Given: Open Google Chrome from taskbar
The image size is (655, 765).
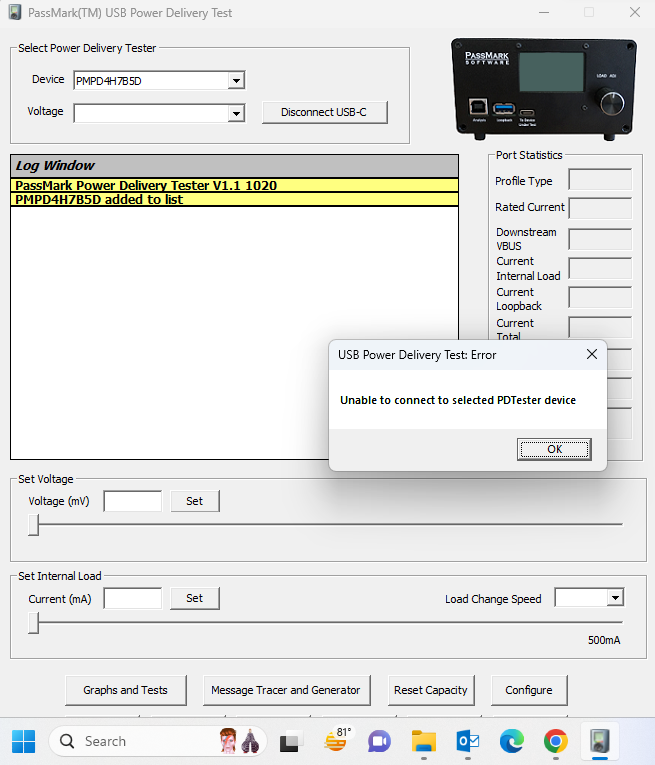Looking at the screenshot, I should 556,742.
